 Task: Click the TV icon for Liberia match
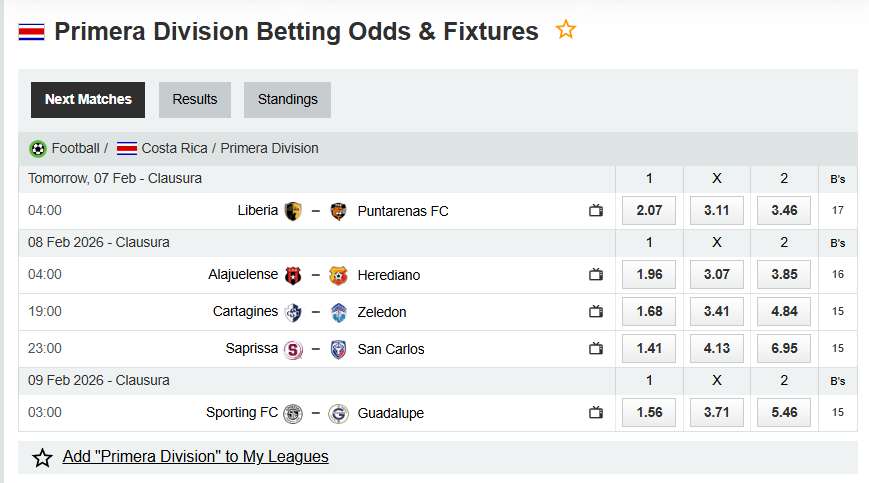coord(596,211)
